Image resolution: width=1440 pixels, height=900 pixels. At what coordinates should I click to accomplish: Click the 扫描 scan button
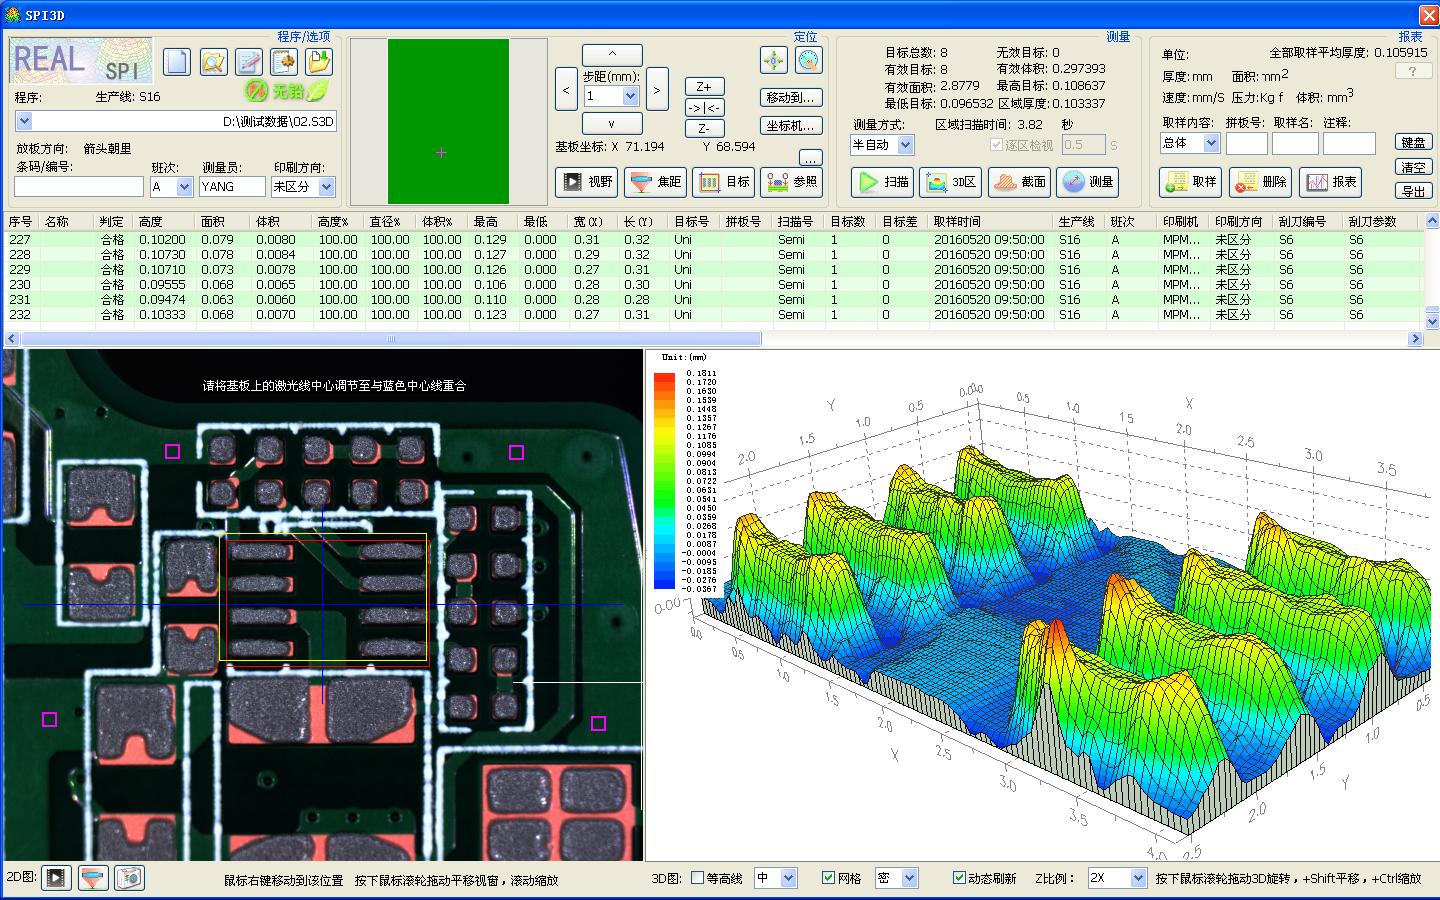click(x=882, y=182)
